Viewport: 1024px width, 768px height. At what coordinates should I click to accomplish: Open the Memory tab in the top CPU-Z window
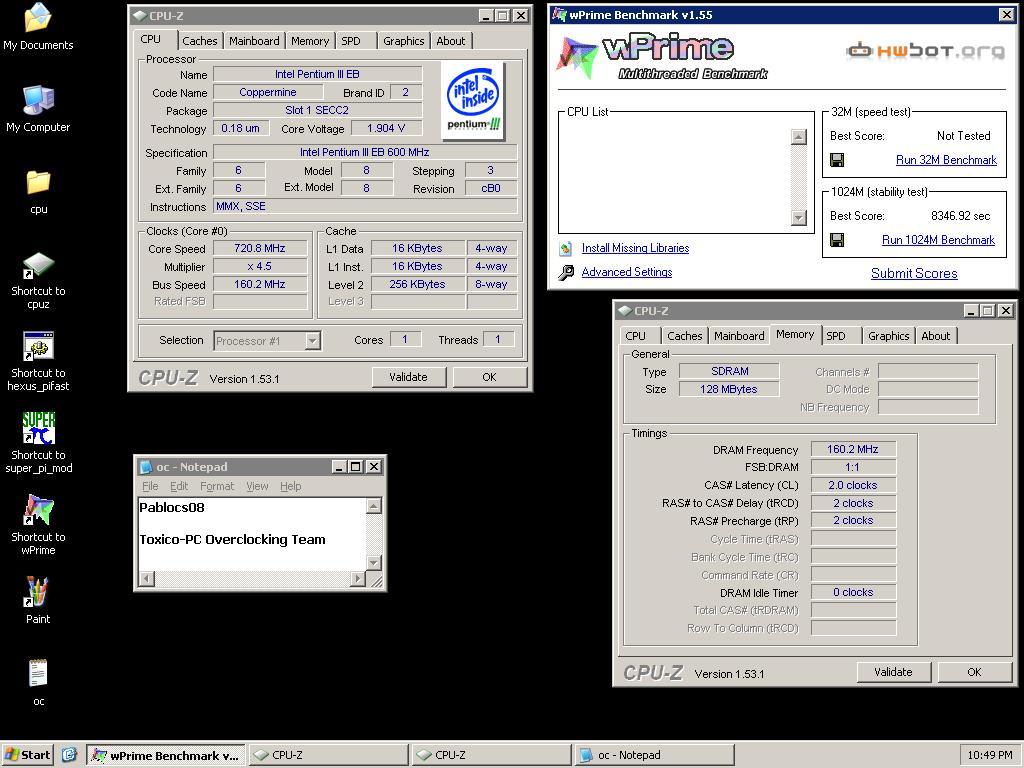[310, 40]
